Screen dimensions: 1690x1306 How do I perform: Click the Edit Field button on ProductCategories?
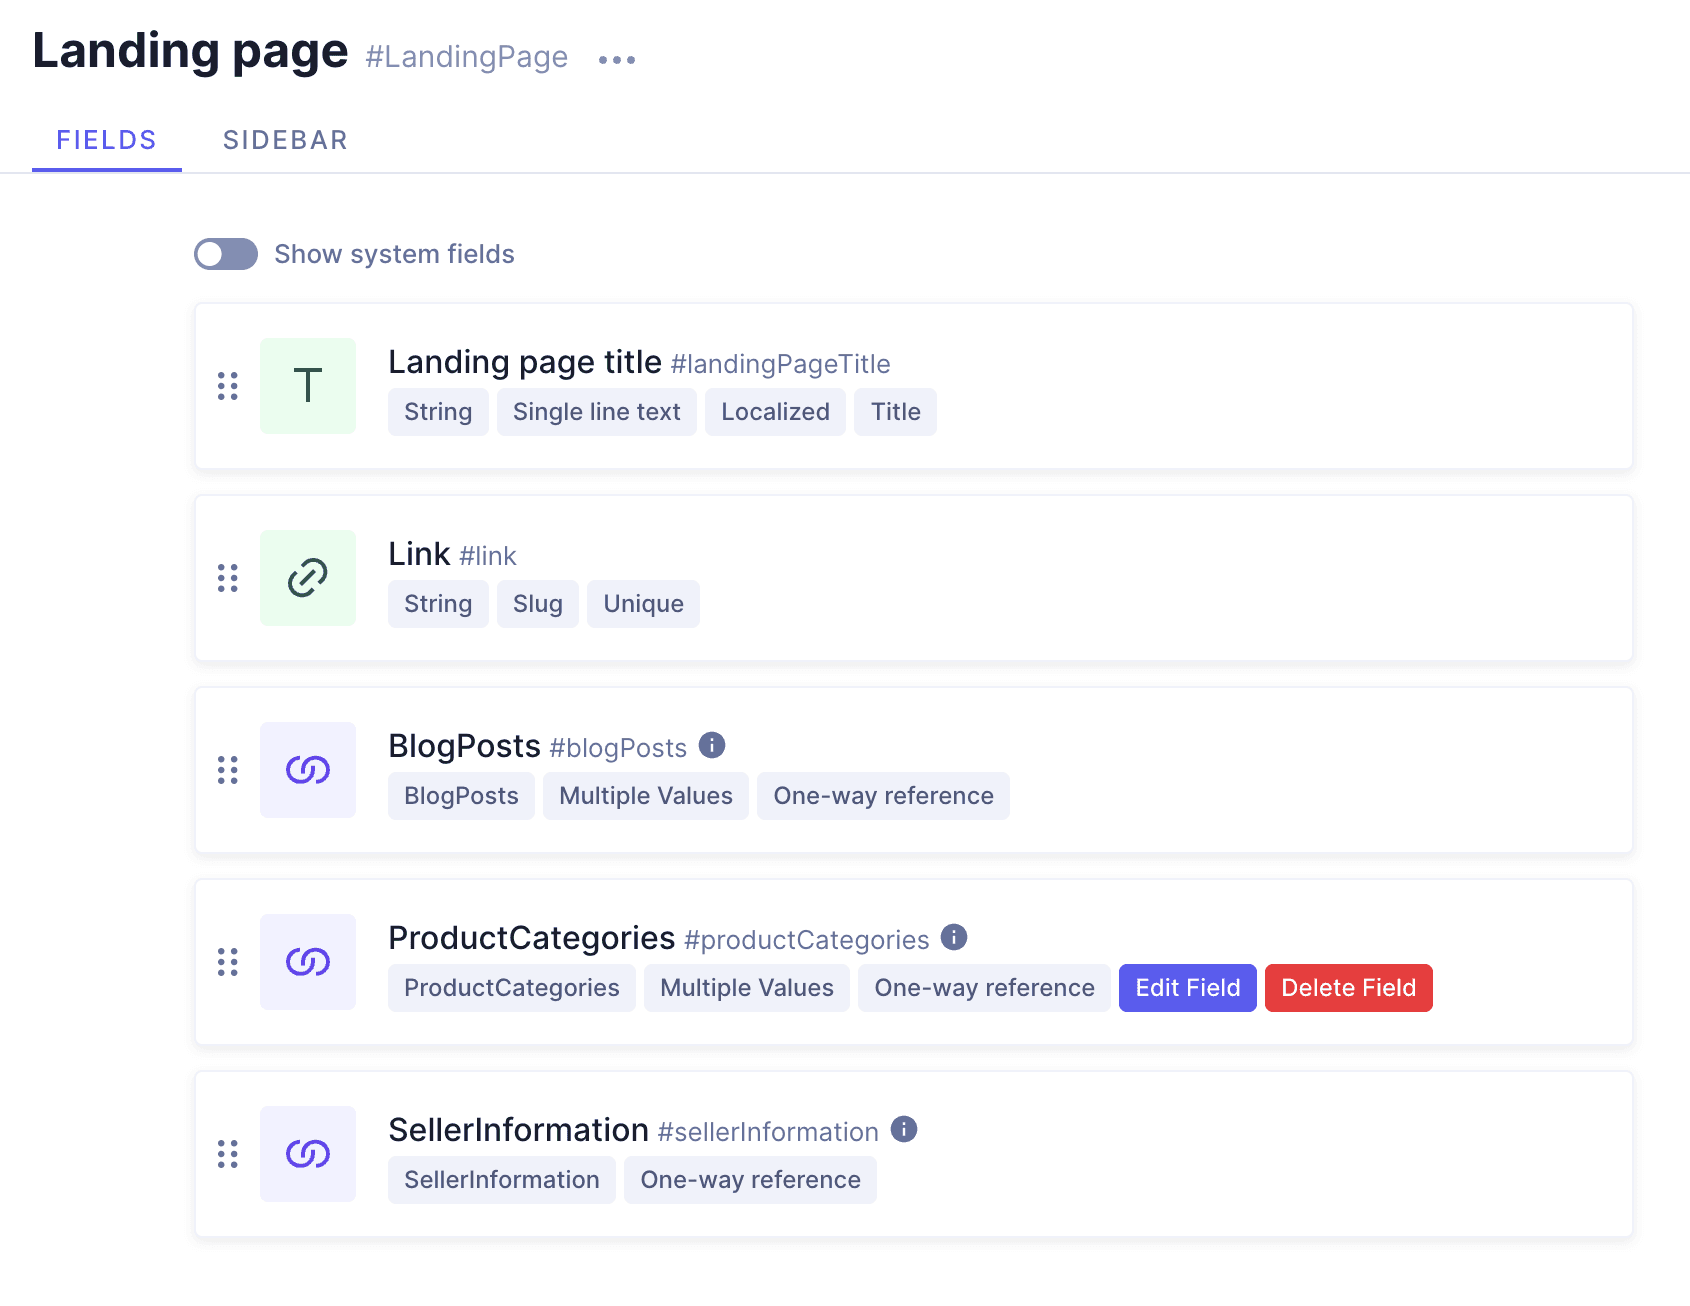(1187, 987)
